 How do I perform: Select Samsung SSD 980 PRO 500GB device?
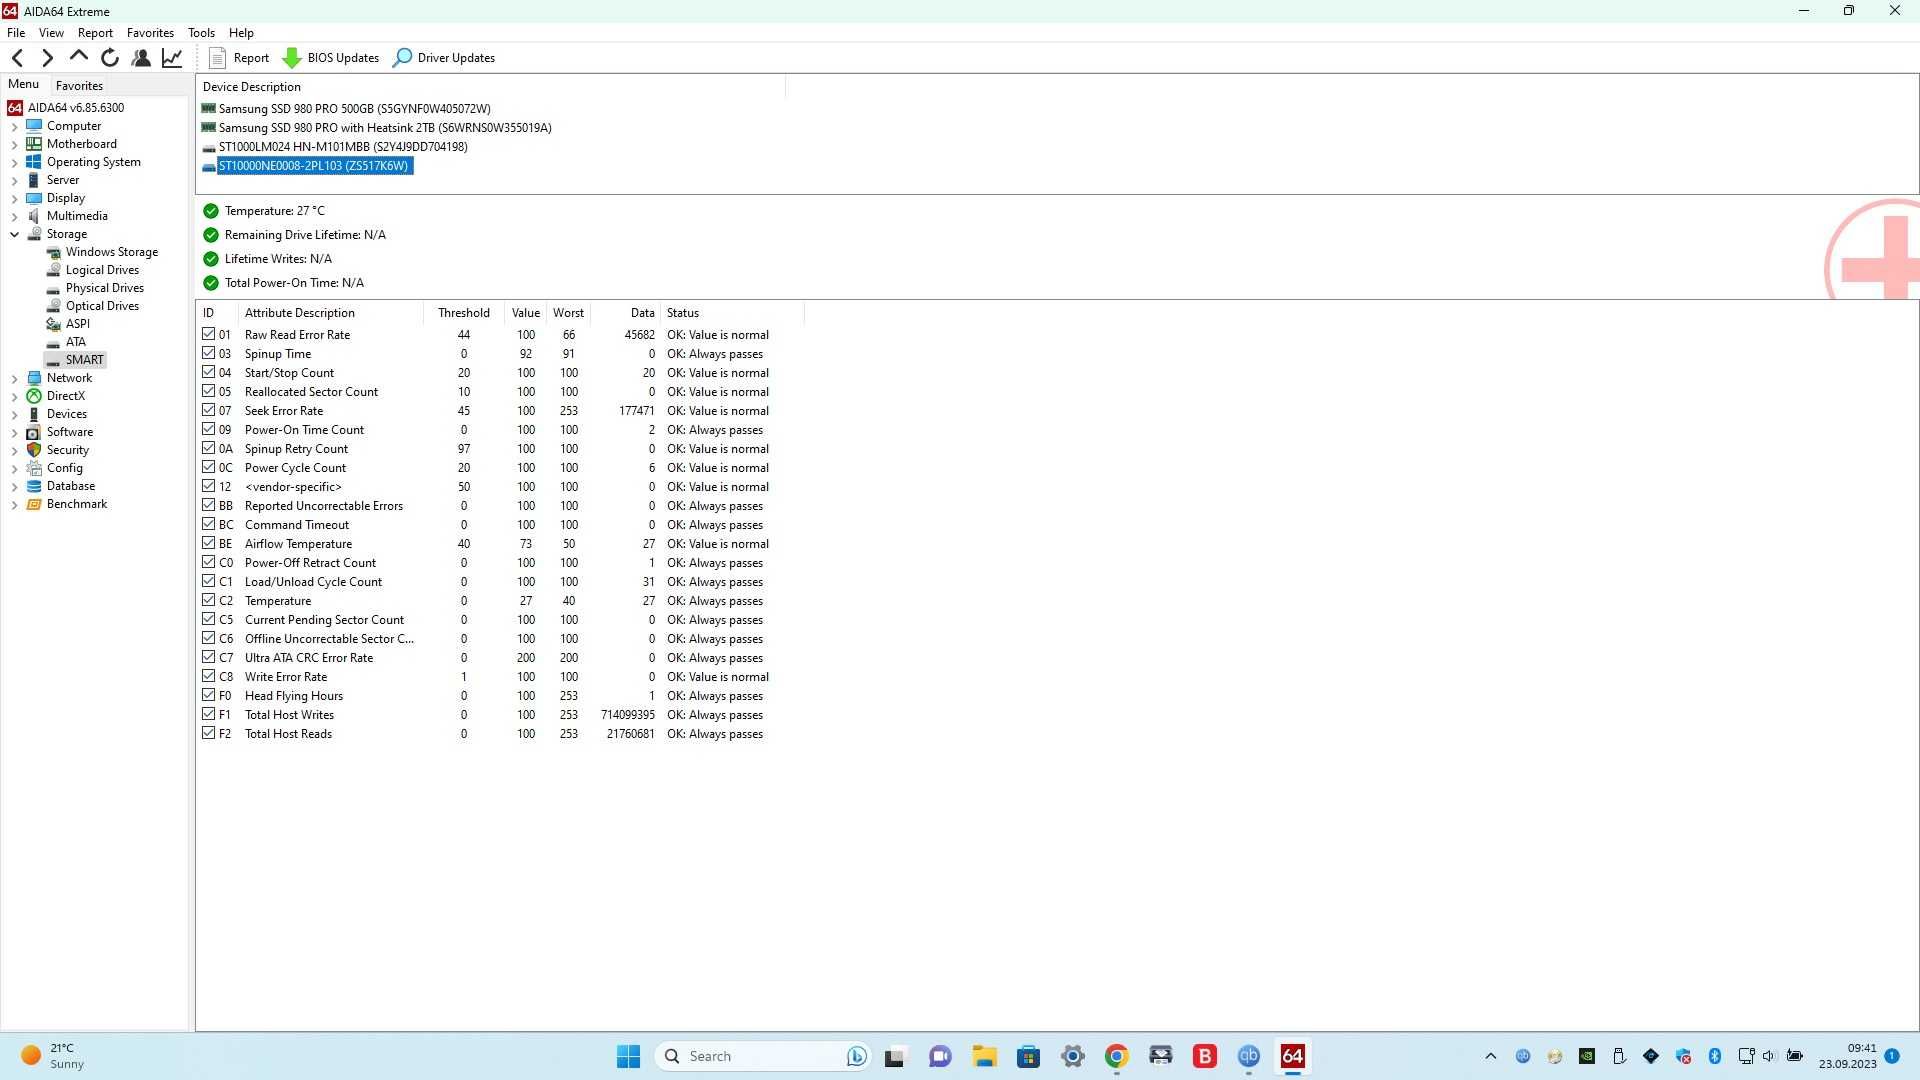click(x=354, y=108)
